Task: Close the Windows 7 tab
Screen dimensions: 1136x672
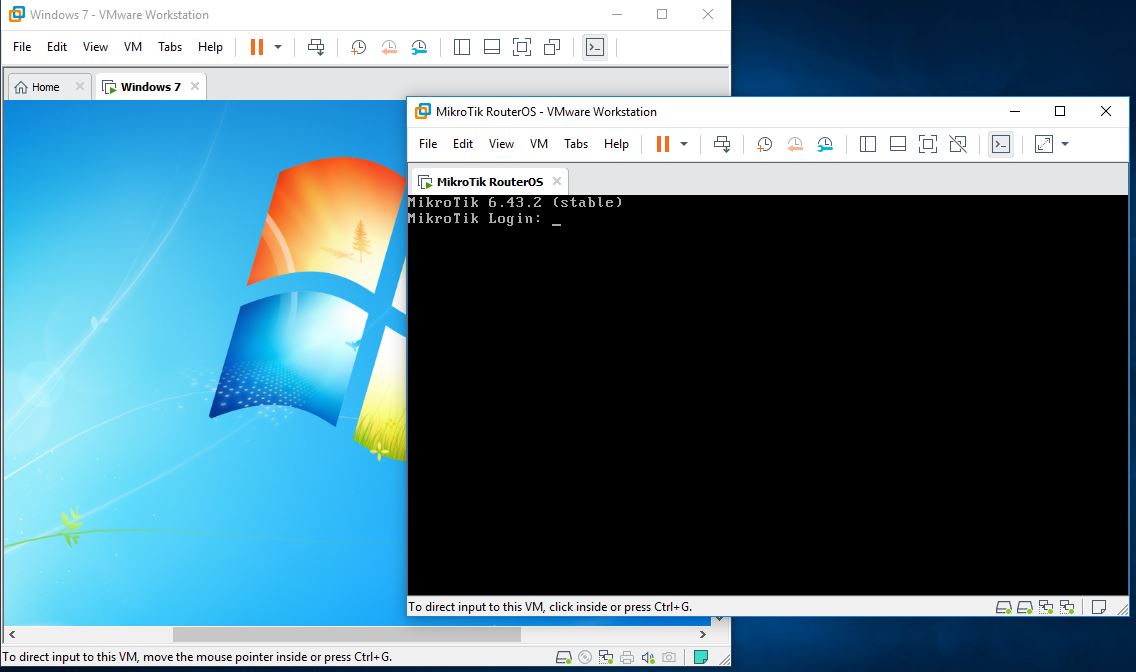Action: (x=195, y=86)
